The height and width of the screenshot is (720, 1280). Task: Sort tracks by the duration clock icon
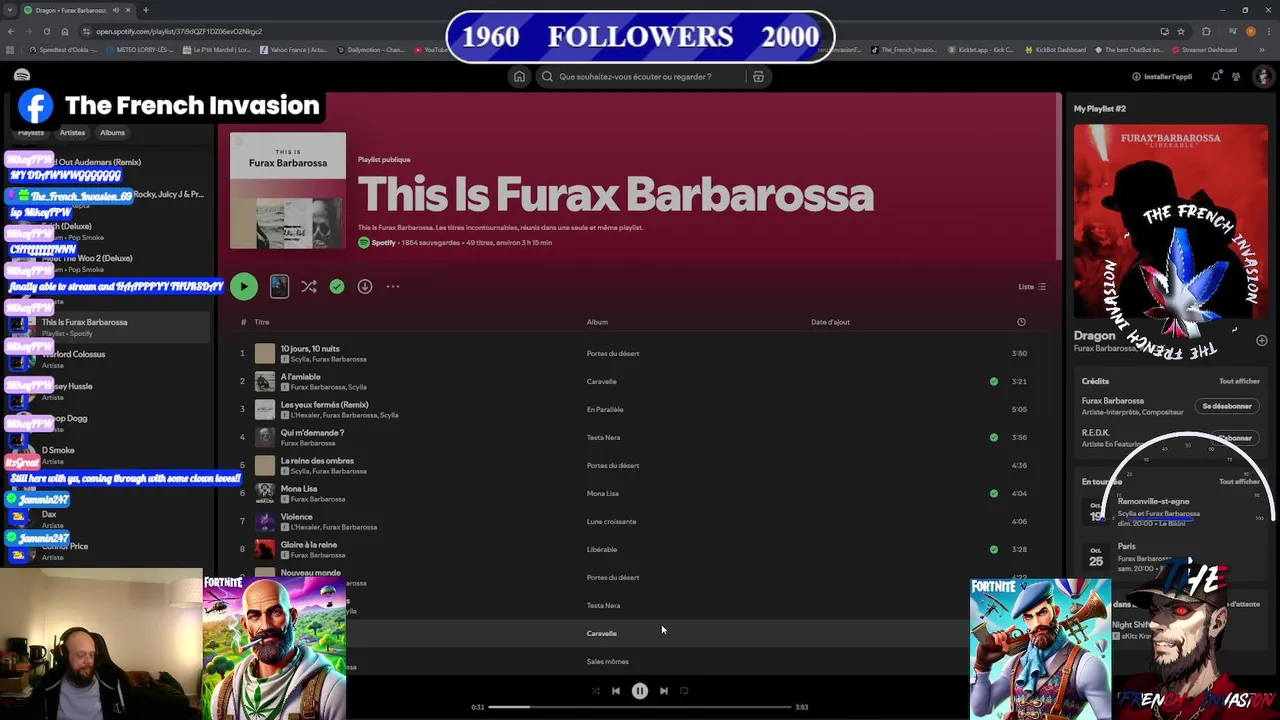pyautogui.click(x=1021, y=322)
